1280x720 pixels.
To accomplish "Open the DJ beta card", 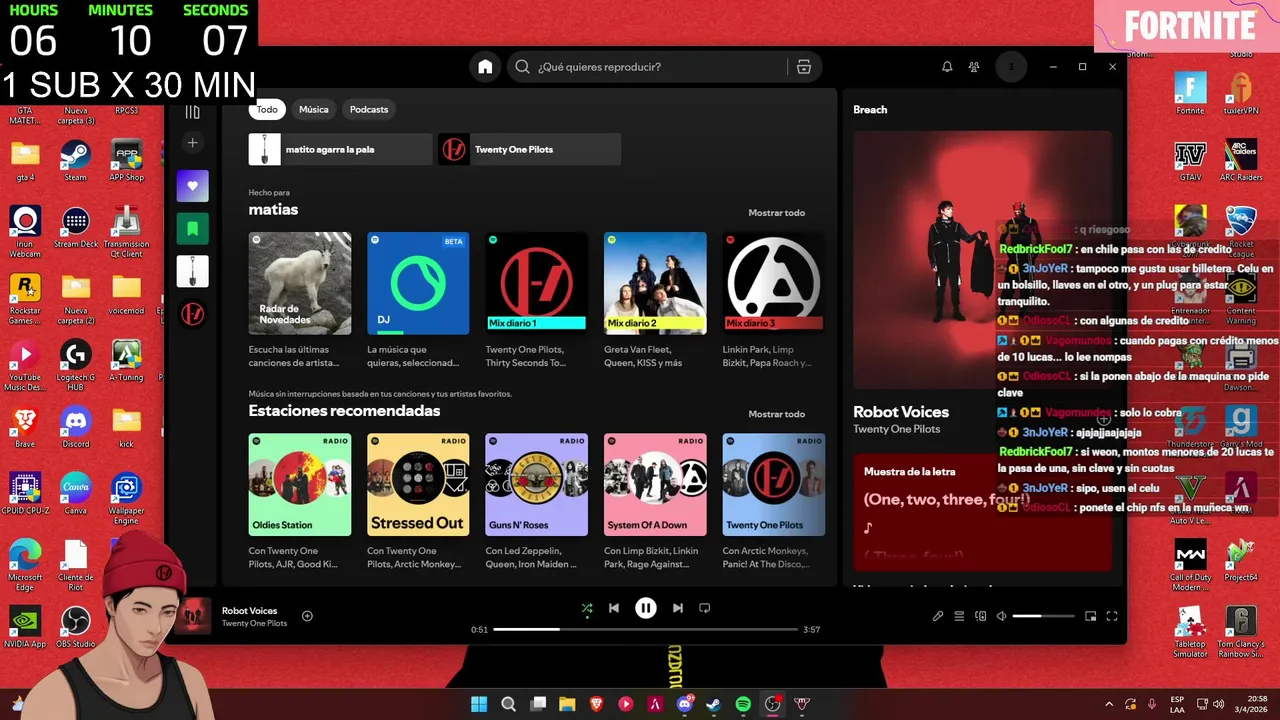I will (418, 283).
